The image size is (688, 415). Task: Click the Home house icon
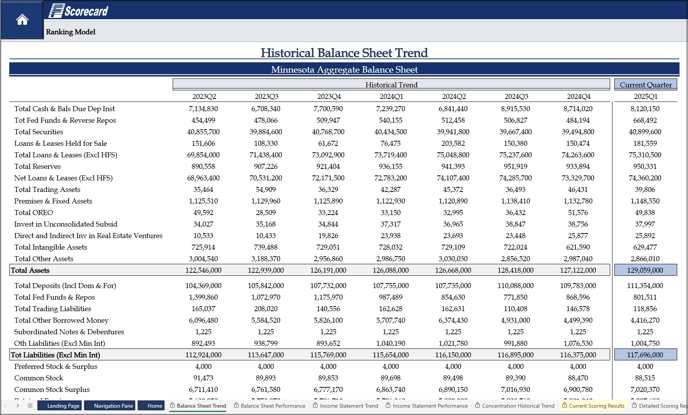[x=22, y=20]
